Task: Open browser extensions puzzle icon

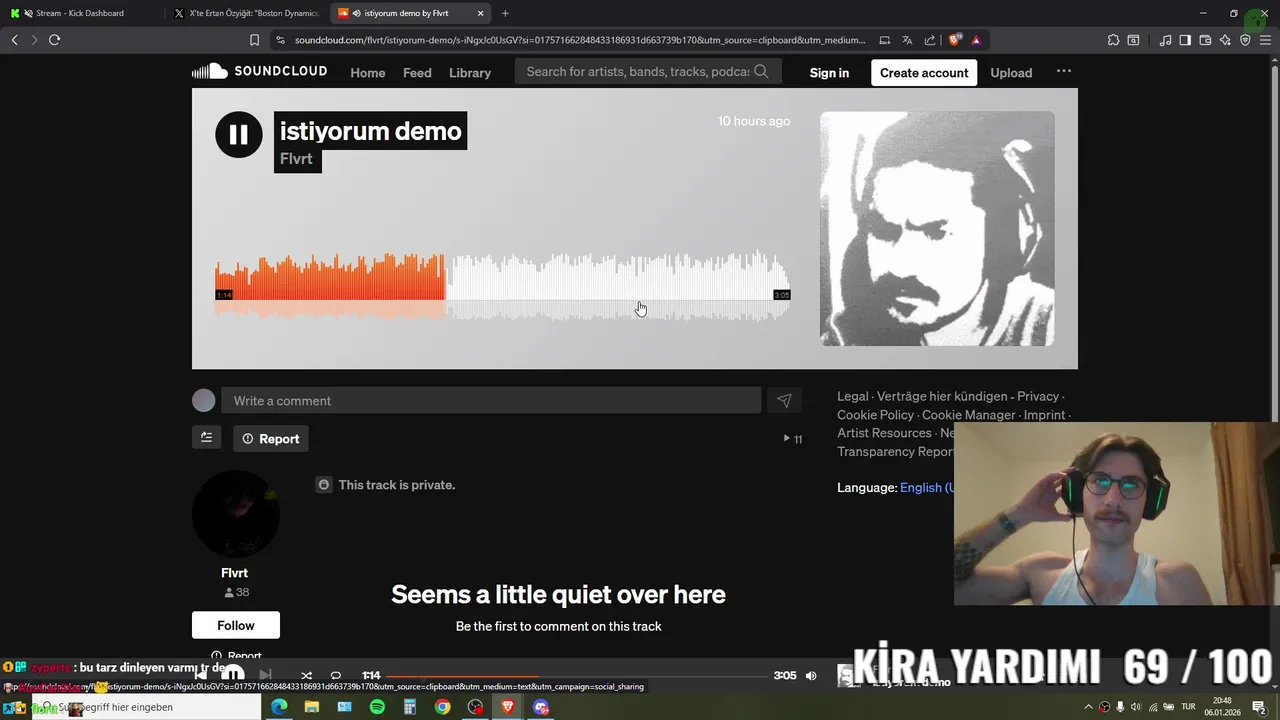Action: [x=1113, y=40]
